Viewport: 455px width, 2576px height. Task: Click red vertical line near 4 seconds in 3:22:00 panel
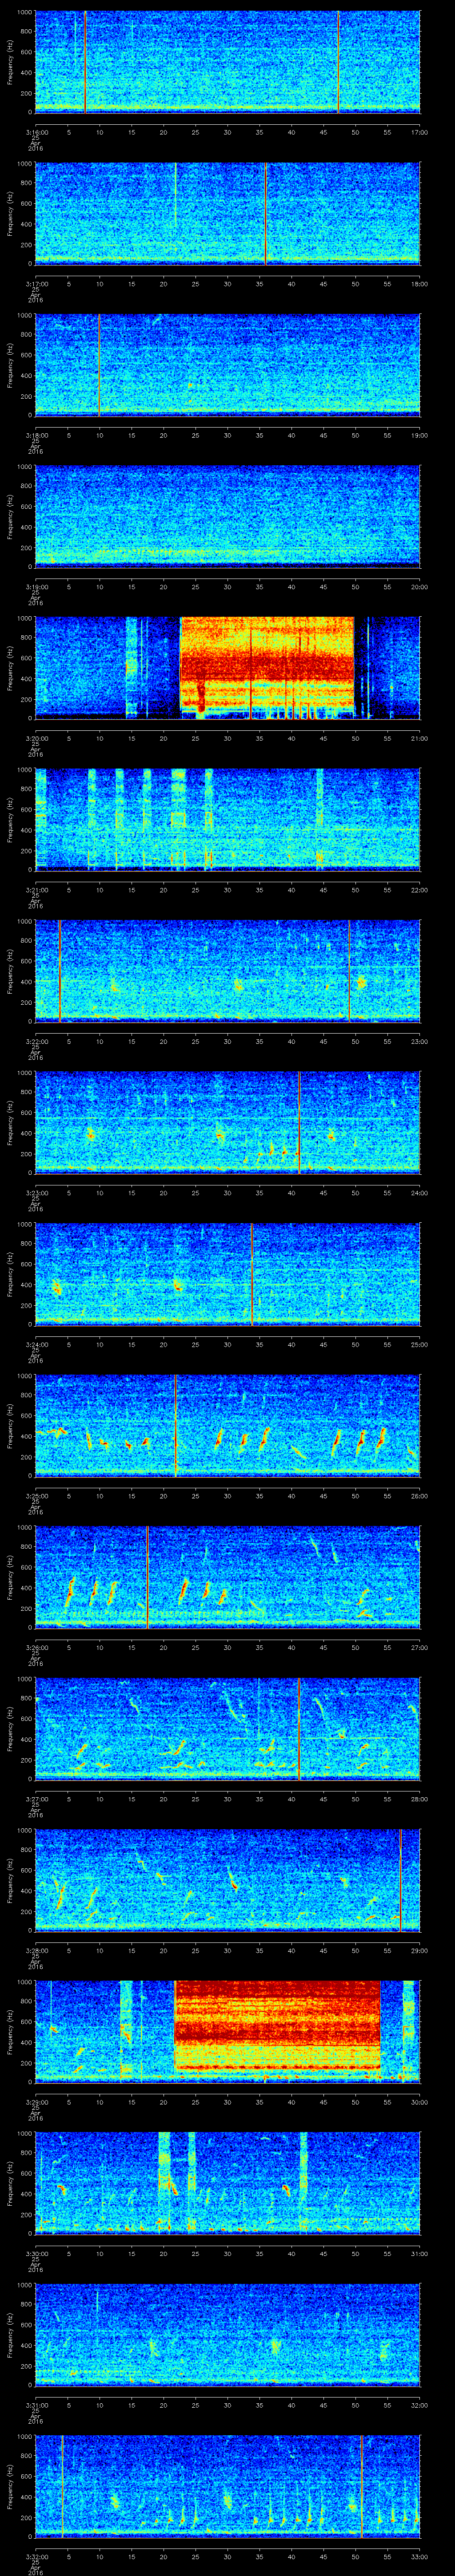coord(60,970)
